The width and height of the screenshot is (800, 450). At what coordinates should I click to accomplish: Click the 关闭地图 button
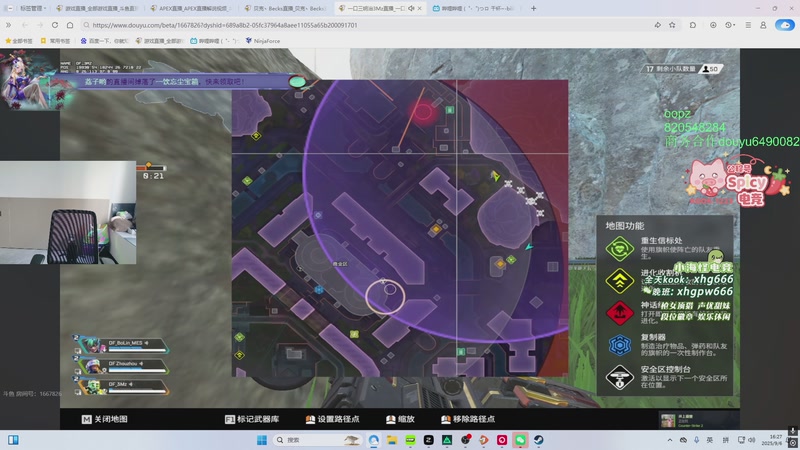[x=105, y=419]
